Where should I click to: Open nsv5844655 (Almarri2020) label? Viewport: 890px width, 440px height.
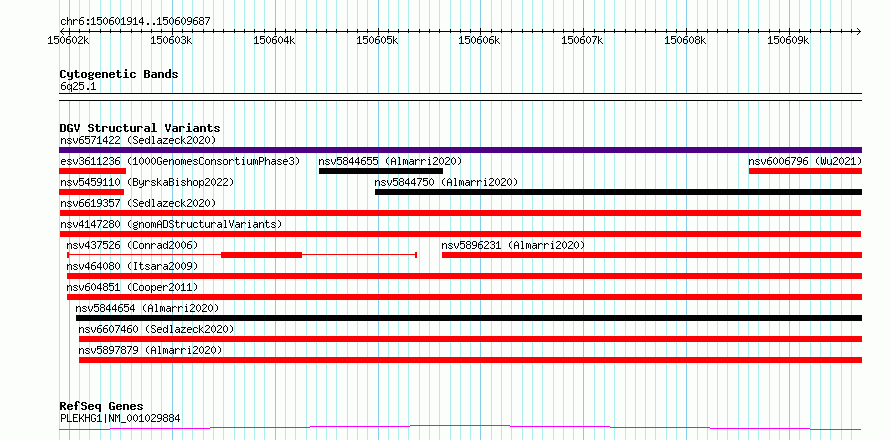pyautogui.click(x=390, y=161)
